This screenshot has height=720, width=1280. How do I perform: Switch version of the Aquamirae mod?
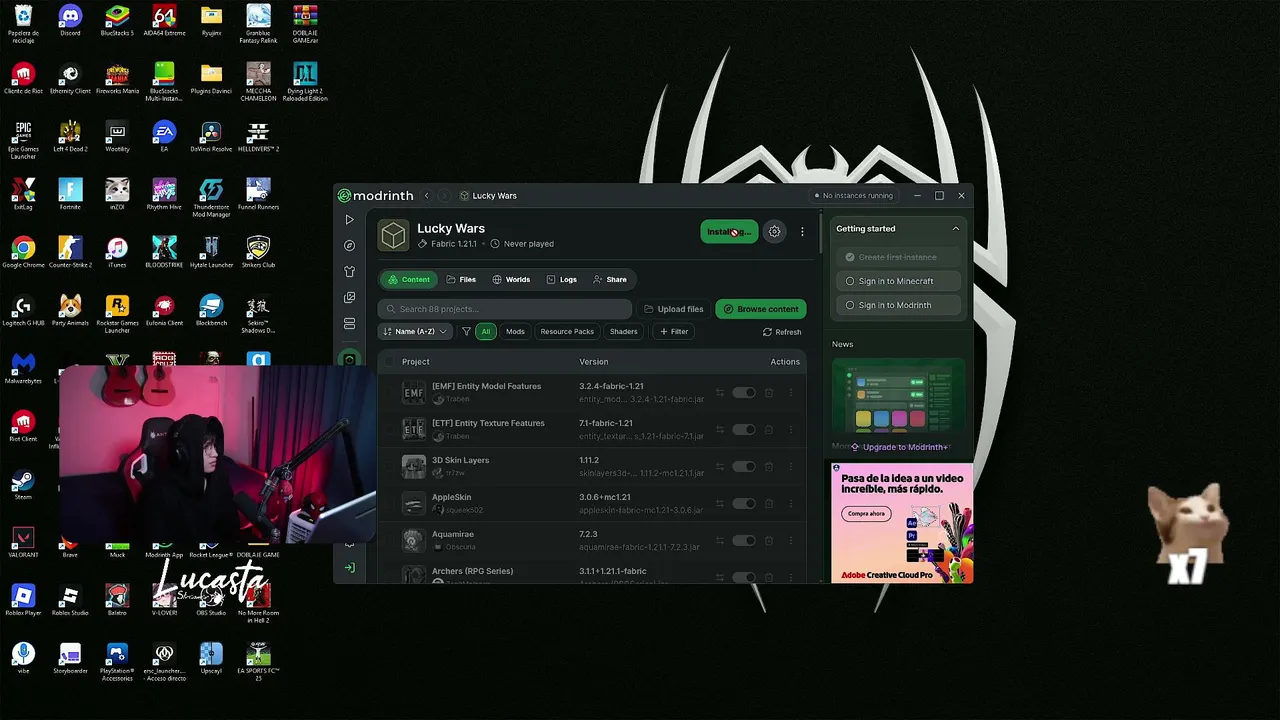[720, 541]
